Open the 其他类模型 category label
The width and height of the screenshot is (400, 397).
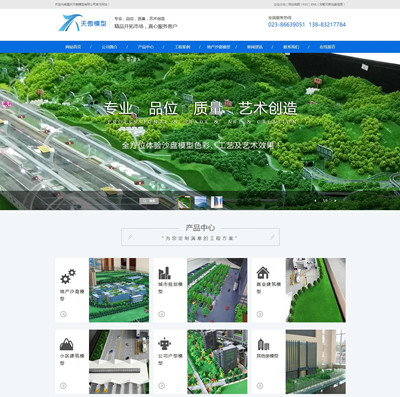pos(267,356)
